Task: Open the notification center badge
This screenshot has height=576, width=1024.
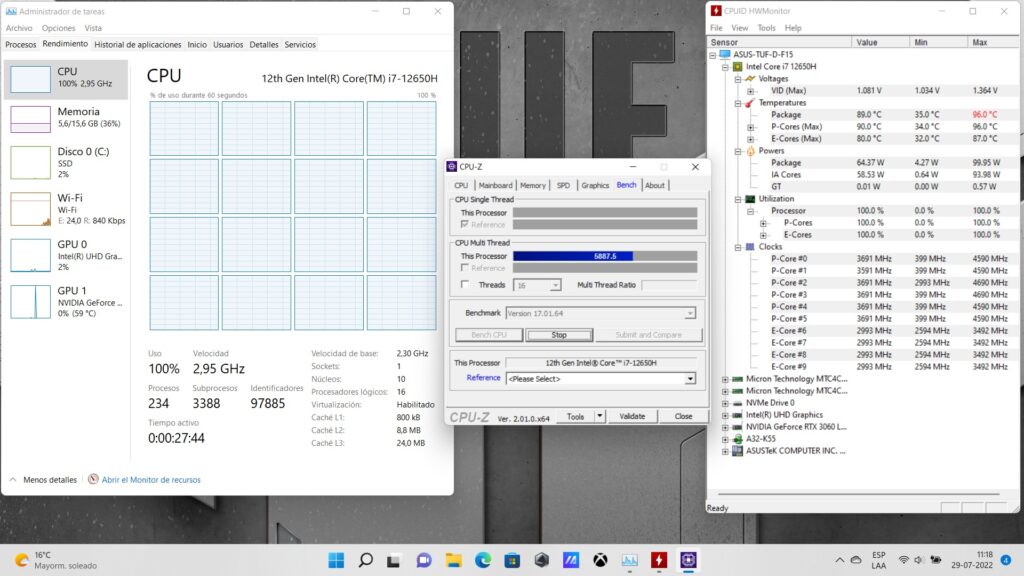Action: [x=1006, y=560]
